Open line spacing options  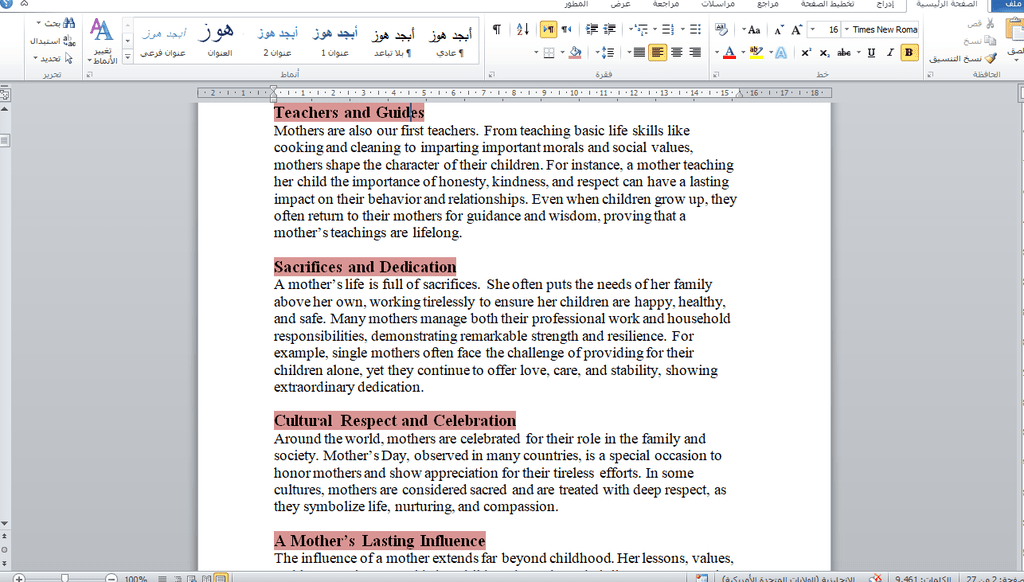point(607,52)
